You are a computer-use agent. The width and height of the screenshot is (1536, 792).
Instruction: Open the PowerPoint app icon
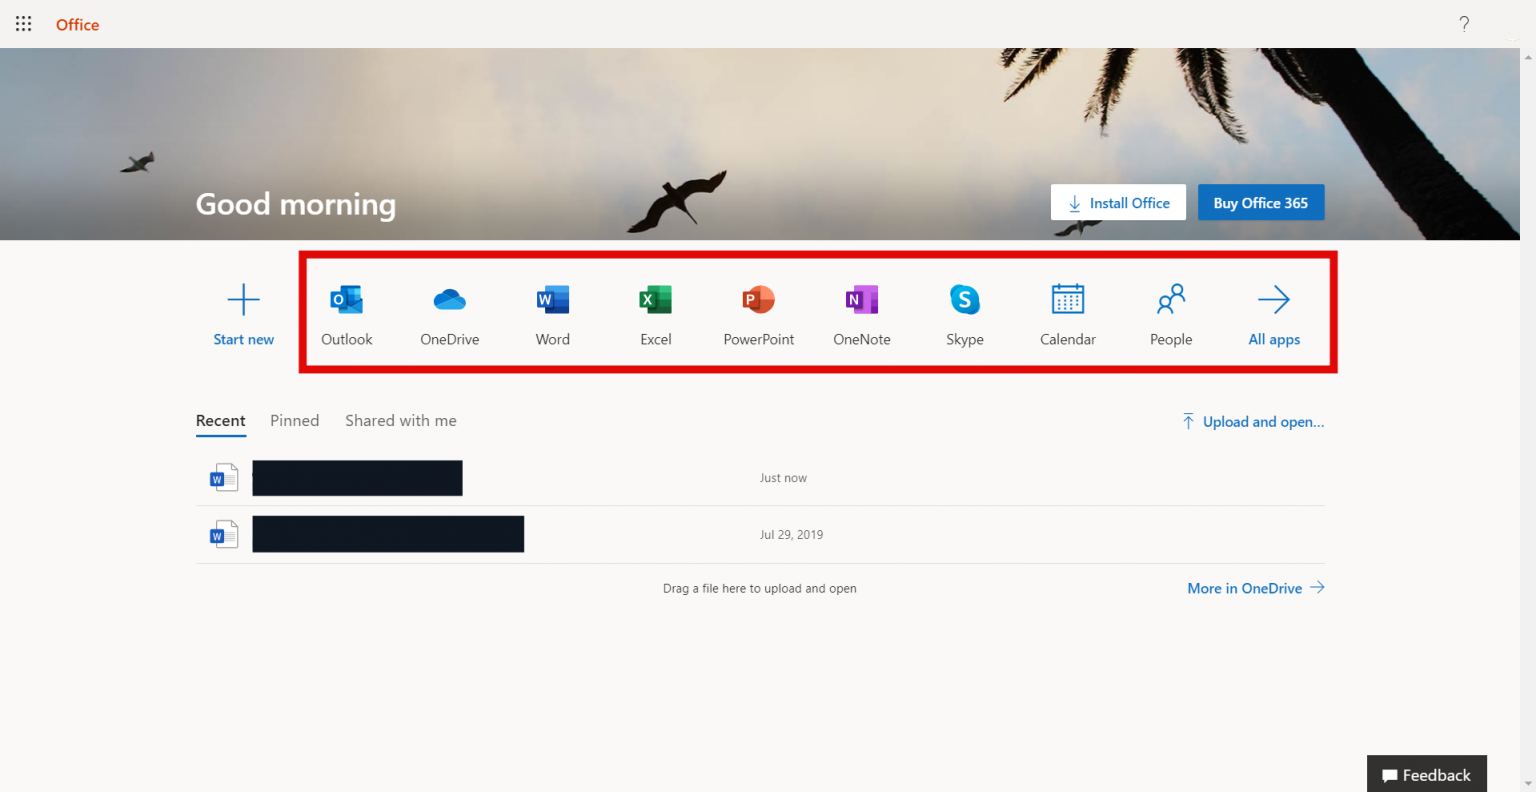pos(759,300)
